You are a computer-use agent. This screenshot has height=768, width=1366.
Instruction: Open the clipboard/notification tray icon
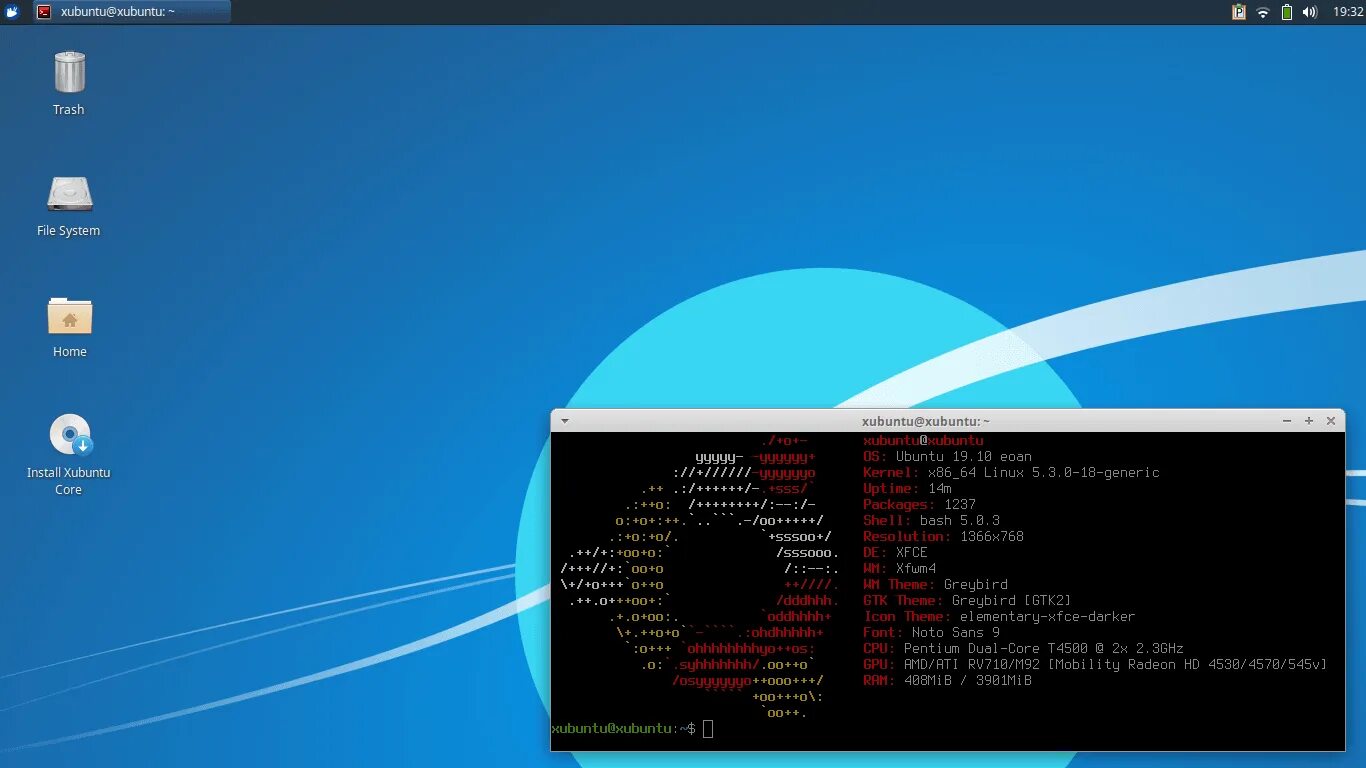[1239, 12]
